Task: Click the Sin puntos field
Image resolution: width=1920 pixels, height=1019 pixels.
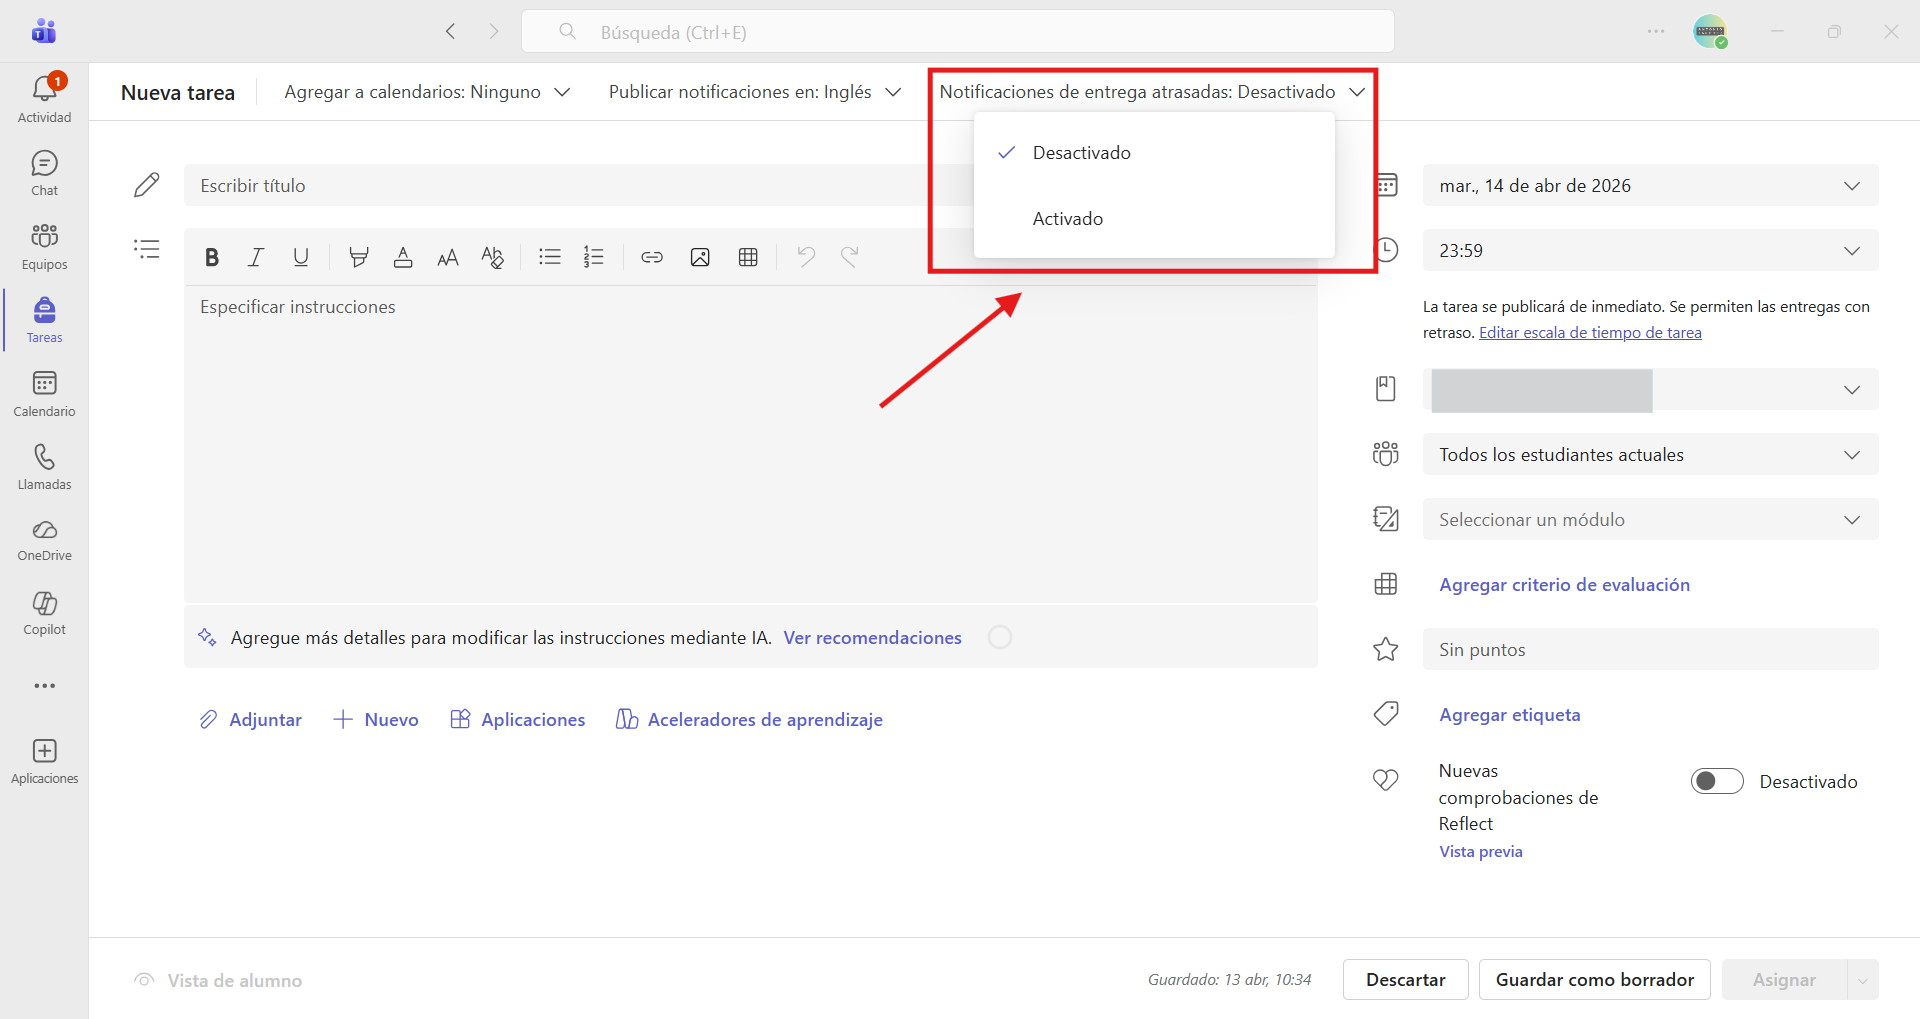Action: (x=1650, y=649)
